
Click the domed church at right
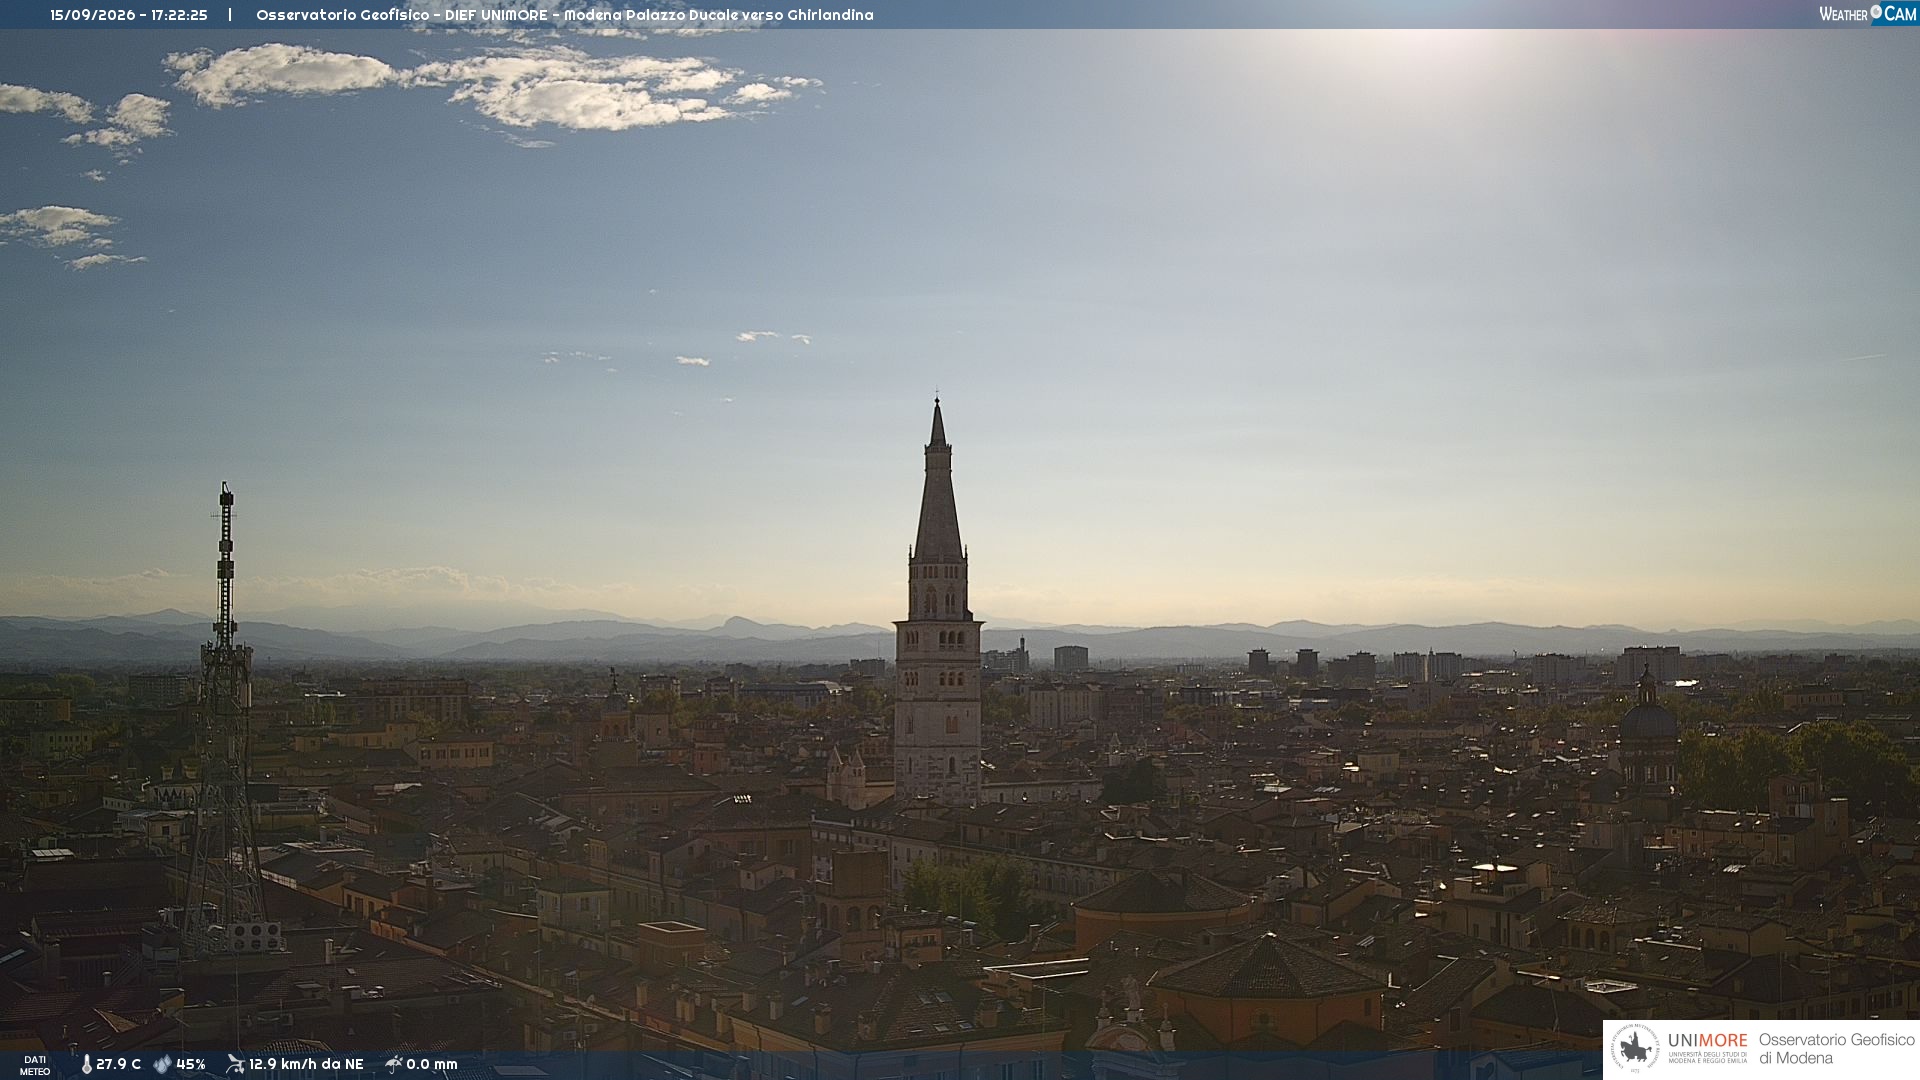tap(1647, 730)
